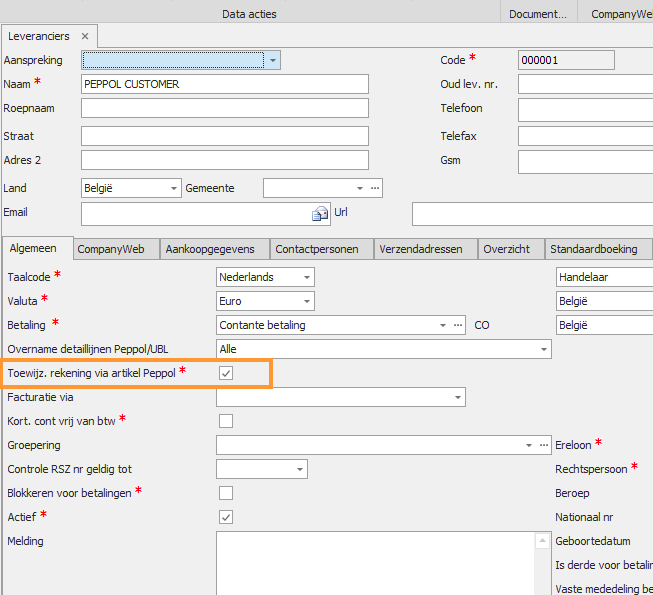The height and width of the screenshot is (595, 653).
Task: Open Betaling lookup via ellipsis button
Action: pyautogui.click(x=459, y=325)
